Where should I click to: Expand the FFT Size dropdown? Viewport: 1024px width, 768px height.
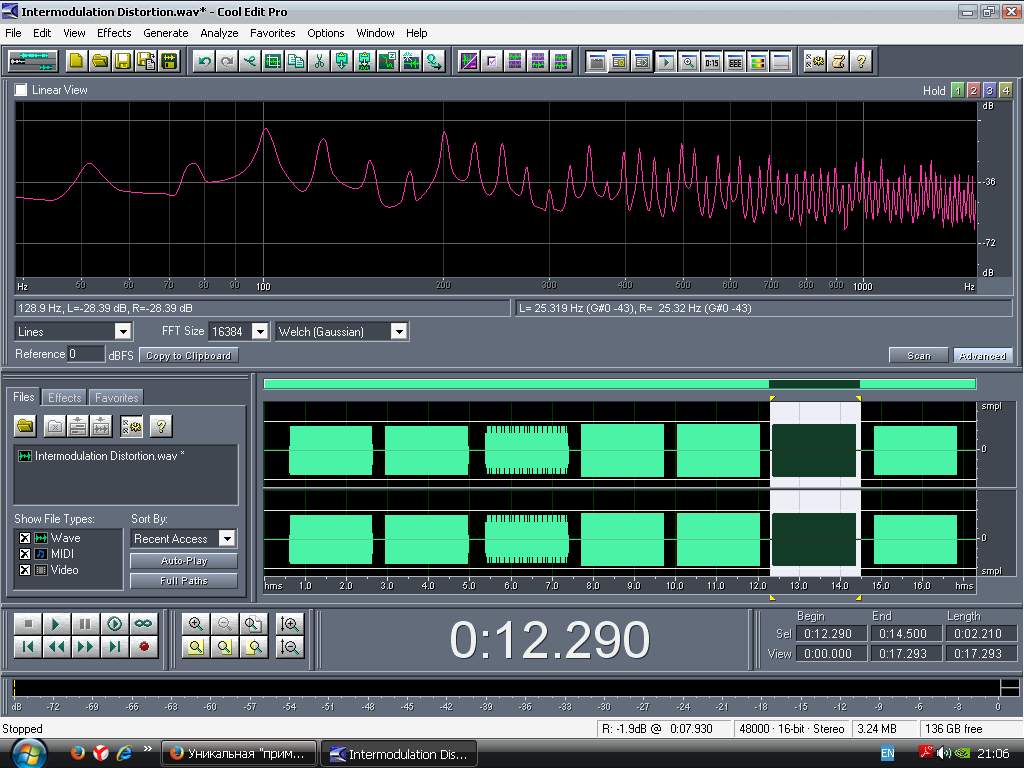tap(259, 331)
